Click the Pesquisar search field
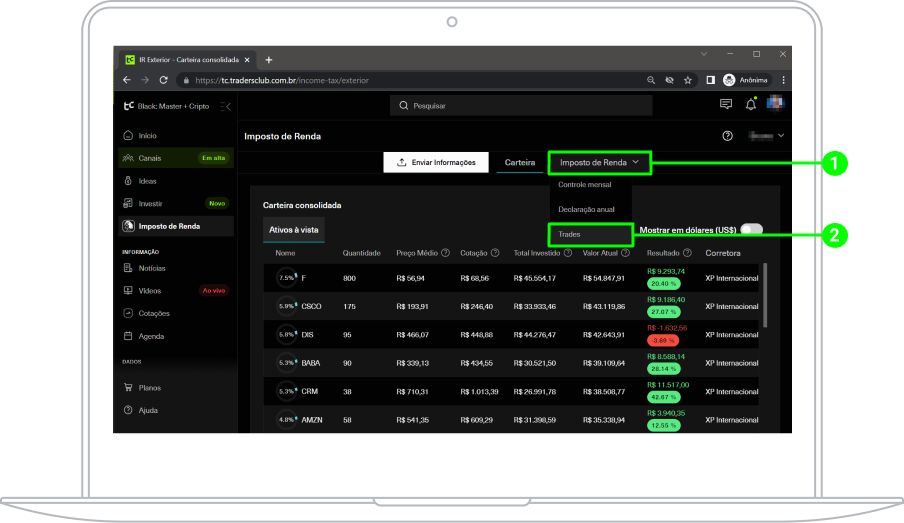This screenshot has height=523, width=904. [x=521, y=106]
